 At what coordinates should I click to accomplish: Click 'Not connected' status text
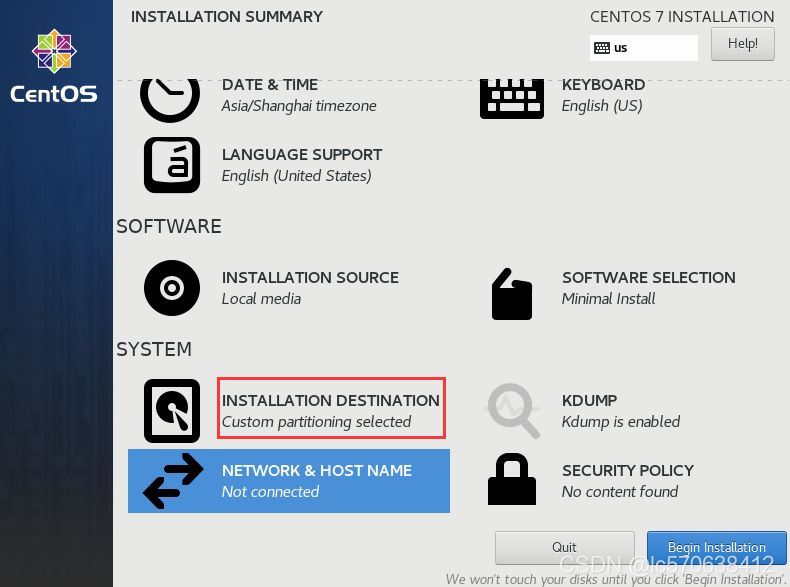[270, 492]
